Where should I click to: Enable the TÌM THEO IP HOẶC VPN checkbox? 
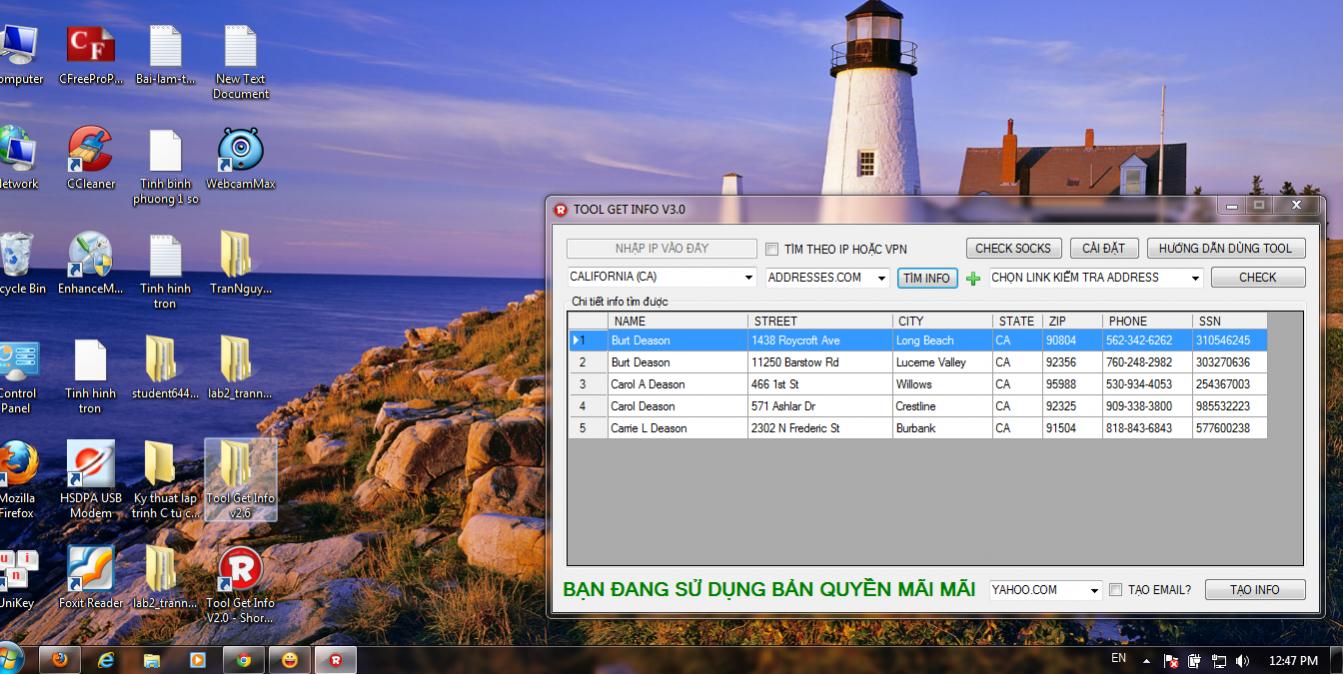(x=772, y=249)
